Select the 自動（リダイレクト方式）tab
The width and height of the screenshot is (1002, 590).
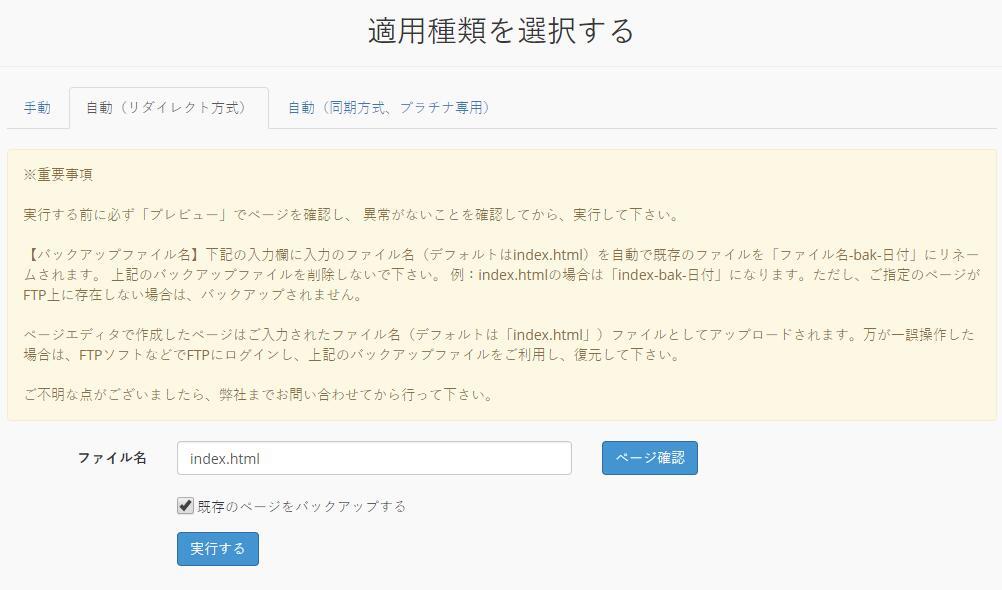pyautogui.click(x=169, y=107)
